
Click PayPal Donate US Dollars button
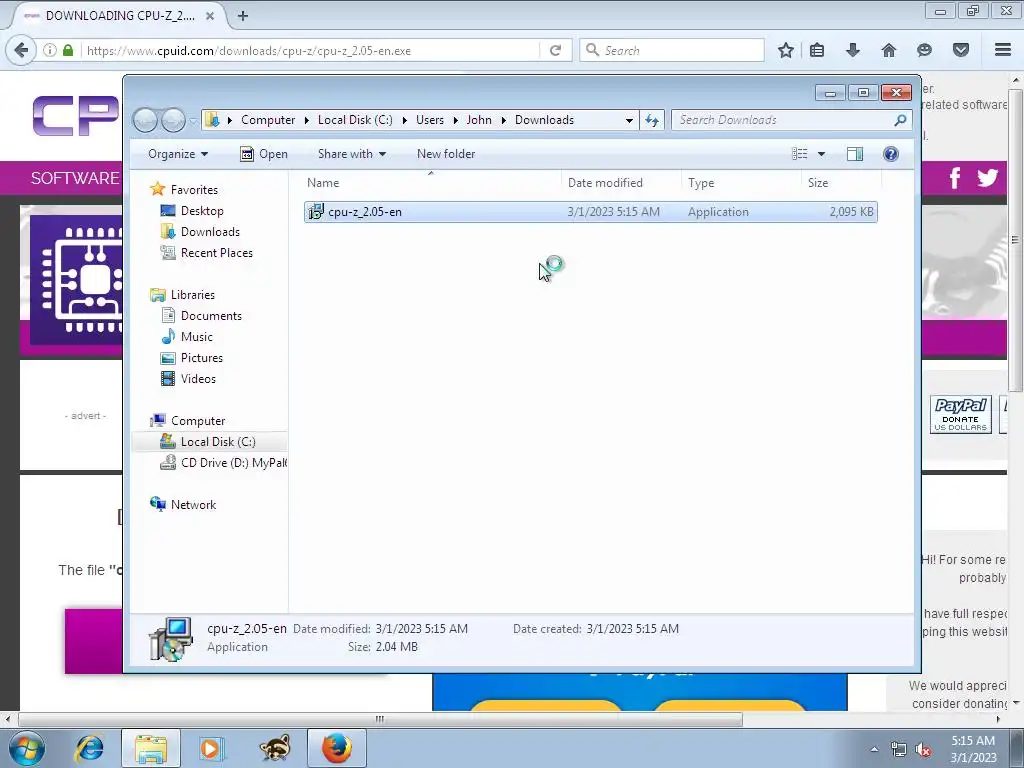(961, 415)
